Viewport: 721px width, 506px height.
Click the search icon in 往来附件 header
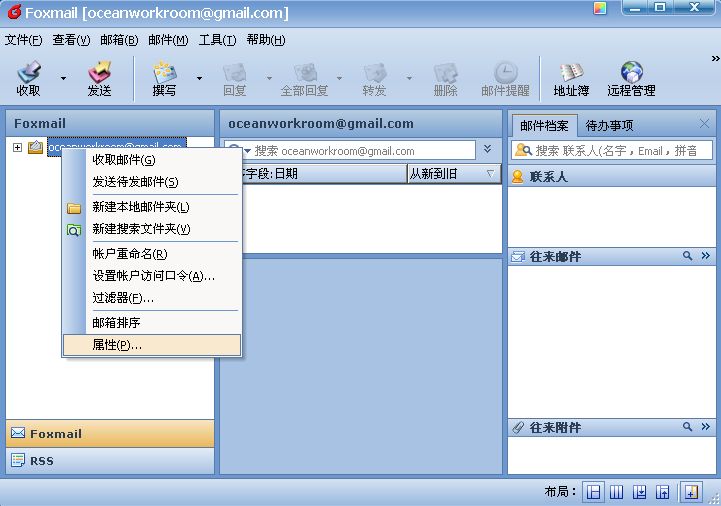point(687,427)
